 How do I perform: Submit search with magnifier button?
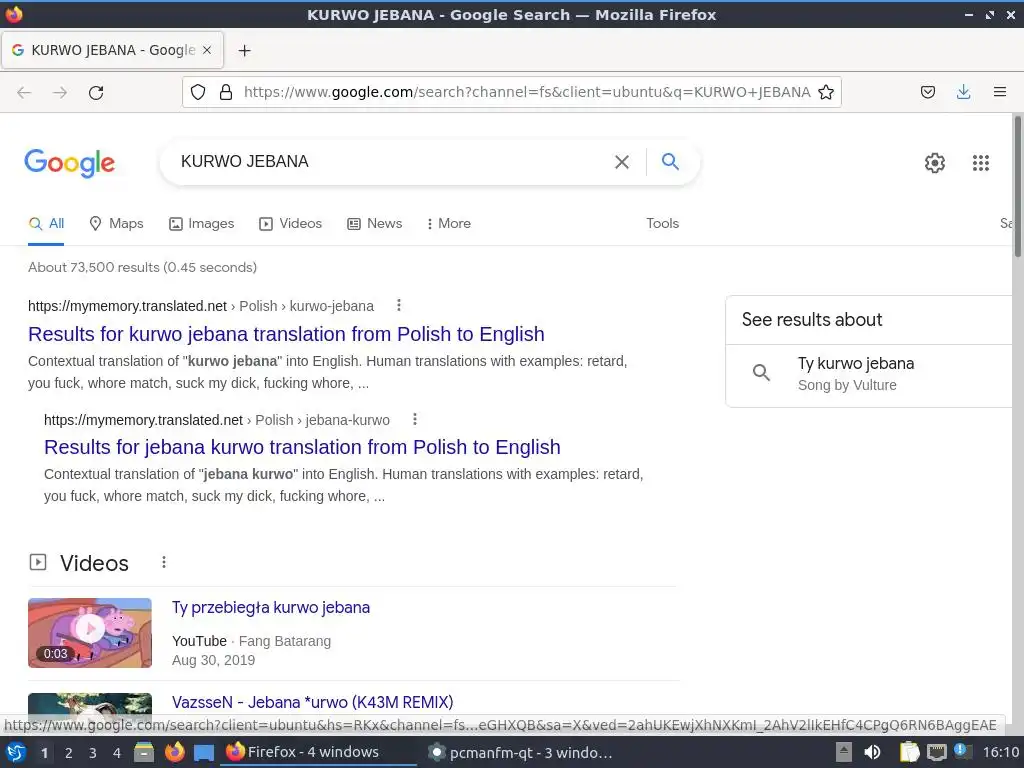pos(670,161)
